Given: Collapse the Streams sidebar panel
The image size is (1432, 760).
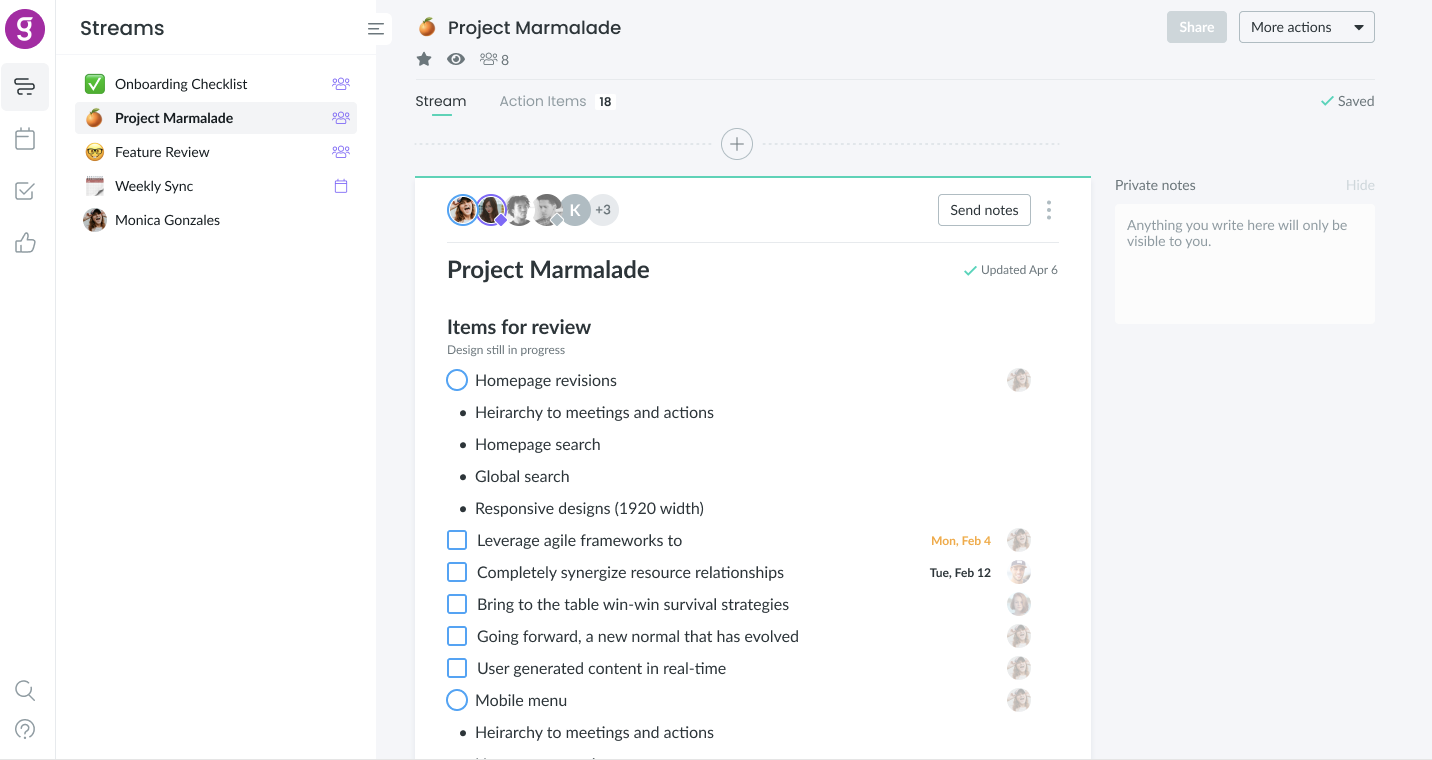Looking at the screenshot, I should click(376, 29).
